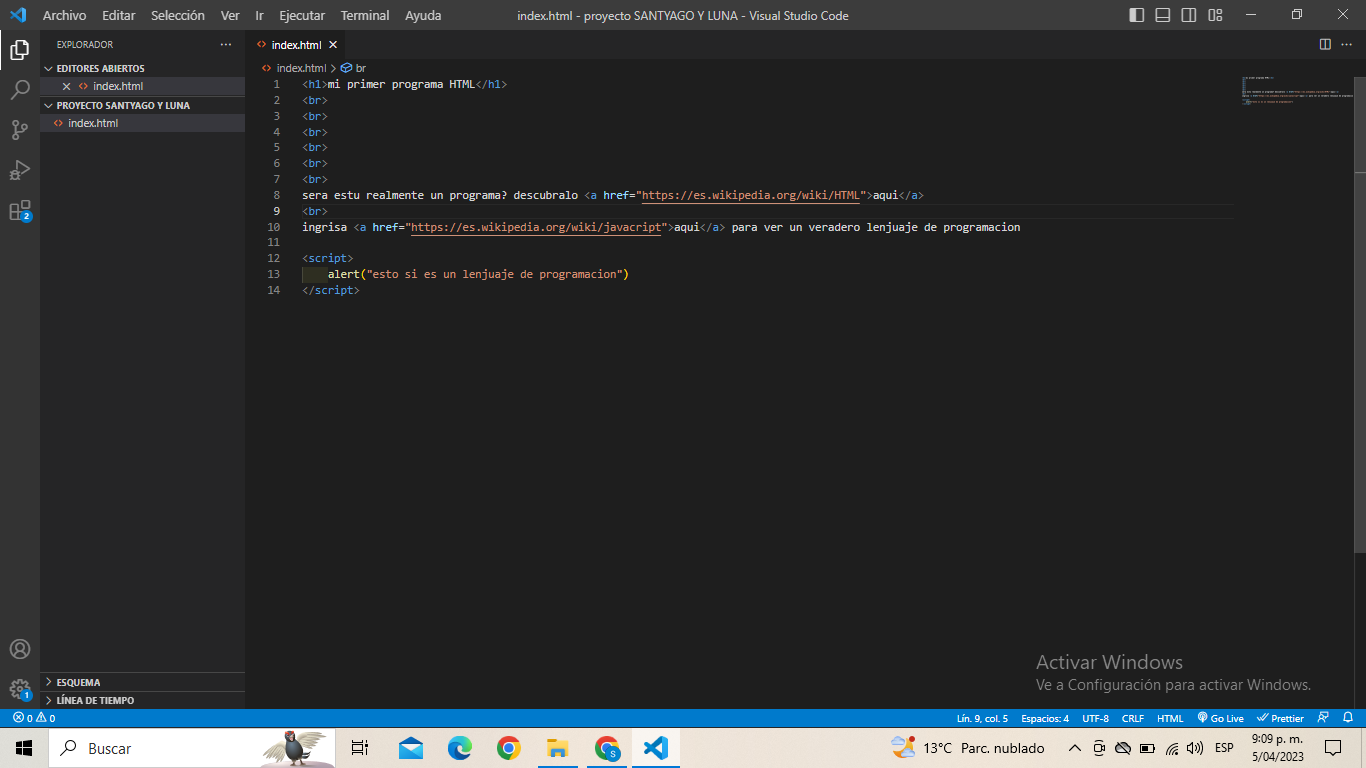This screenshot has height=768, width=1366.
Task: Open Microsoft Edge on taskbar
Action: pos(459,748)
